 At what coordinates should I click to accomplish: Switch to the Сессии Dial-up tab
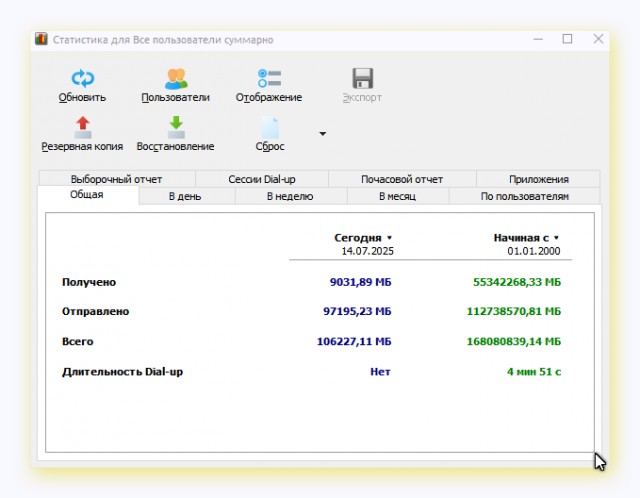coord(262,179)
